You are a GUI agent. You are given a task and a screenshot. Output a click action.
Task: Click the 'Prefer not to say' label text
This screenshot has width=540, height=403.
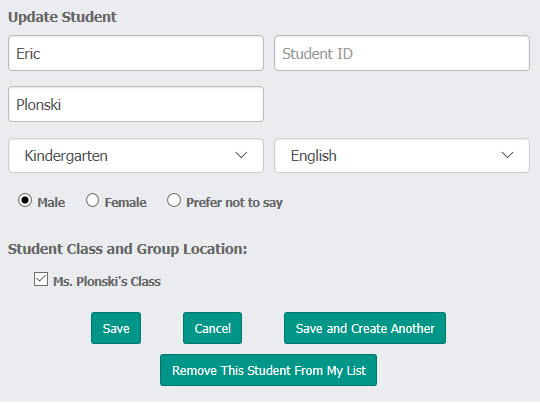tap(235, 203)
